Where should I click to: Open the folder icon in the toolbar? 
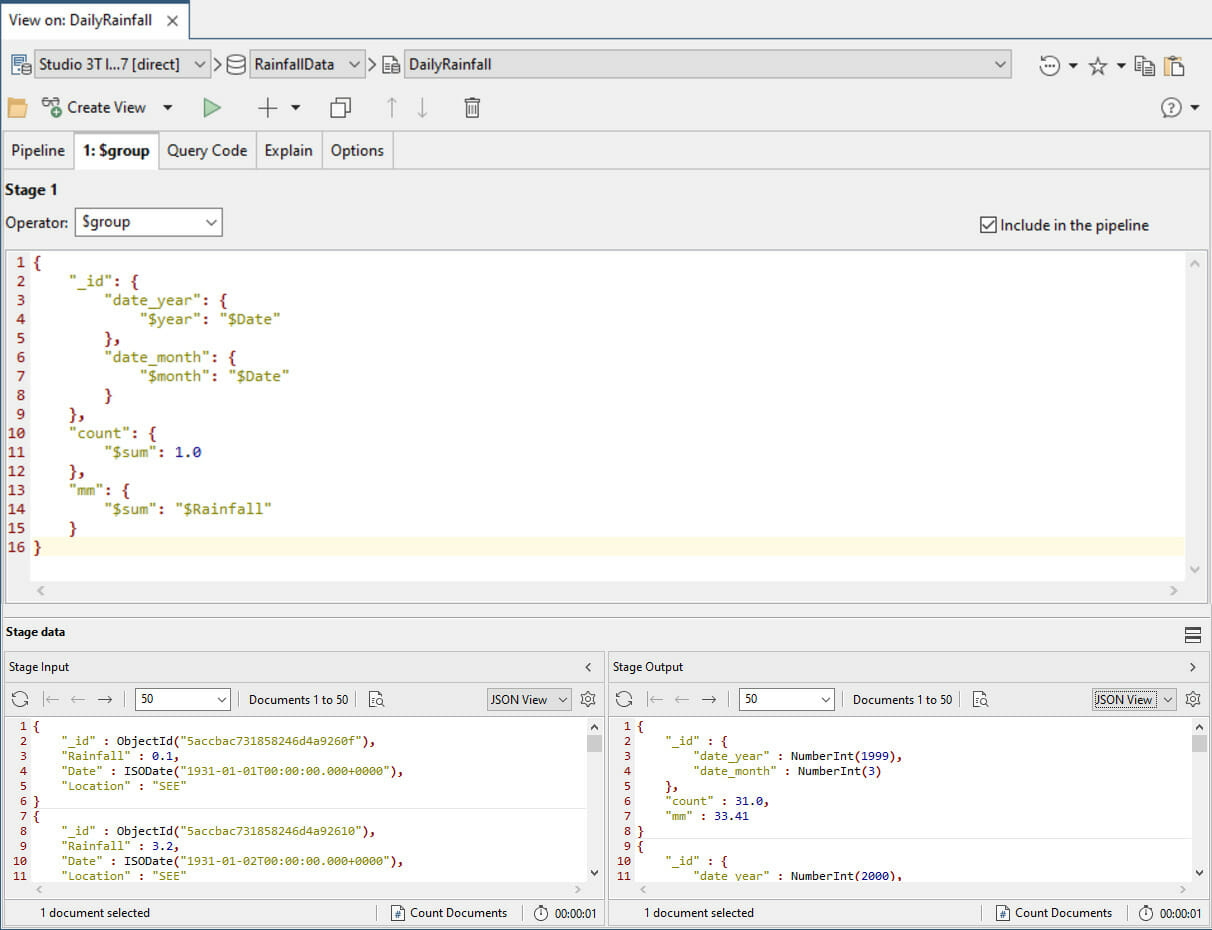coord(17,108)
